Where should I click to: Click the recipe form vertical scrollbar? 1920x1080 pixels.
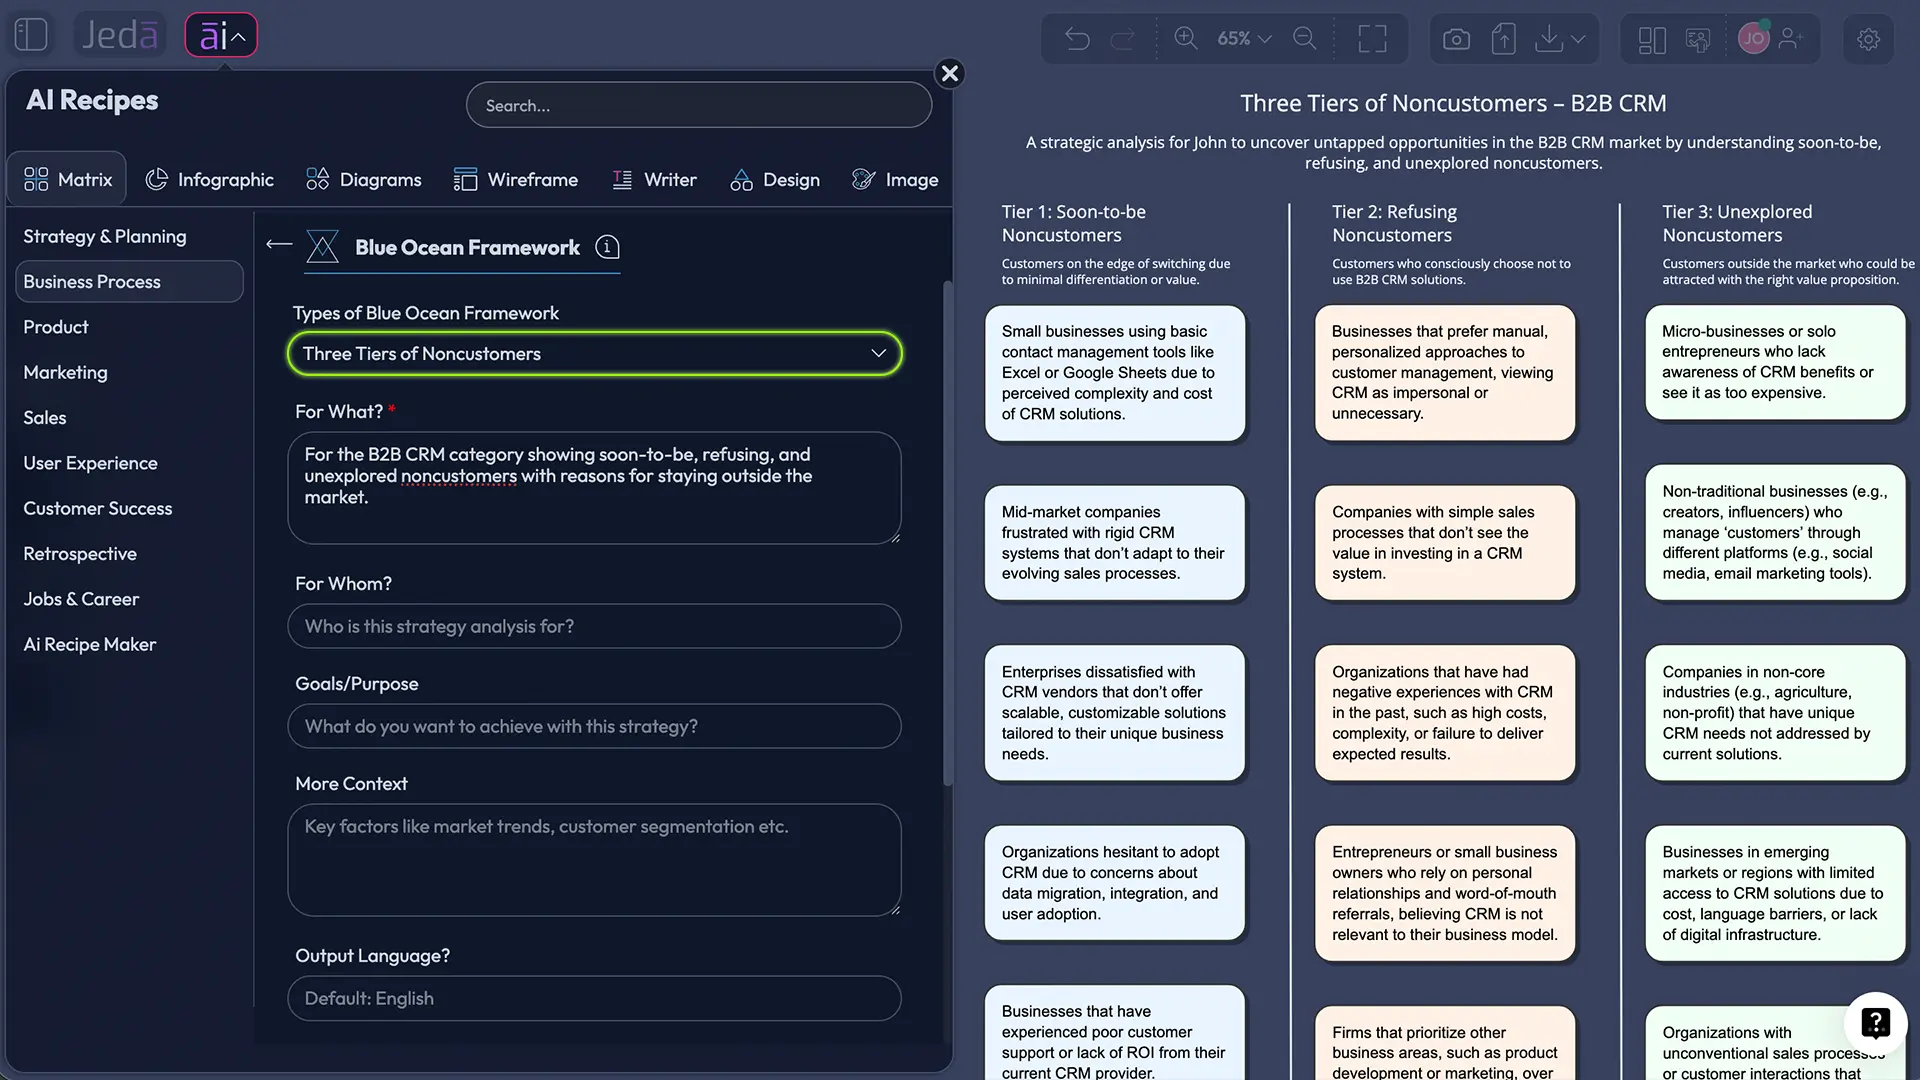(x=947, y=533)
